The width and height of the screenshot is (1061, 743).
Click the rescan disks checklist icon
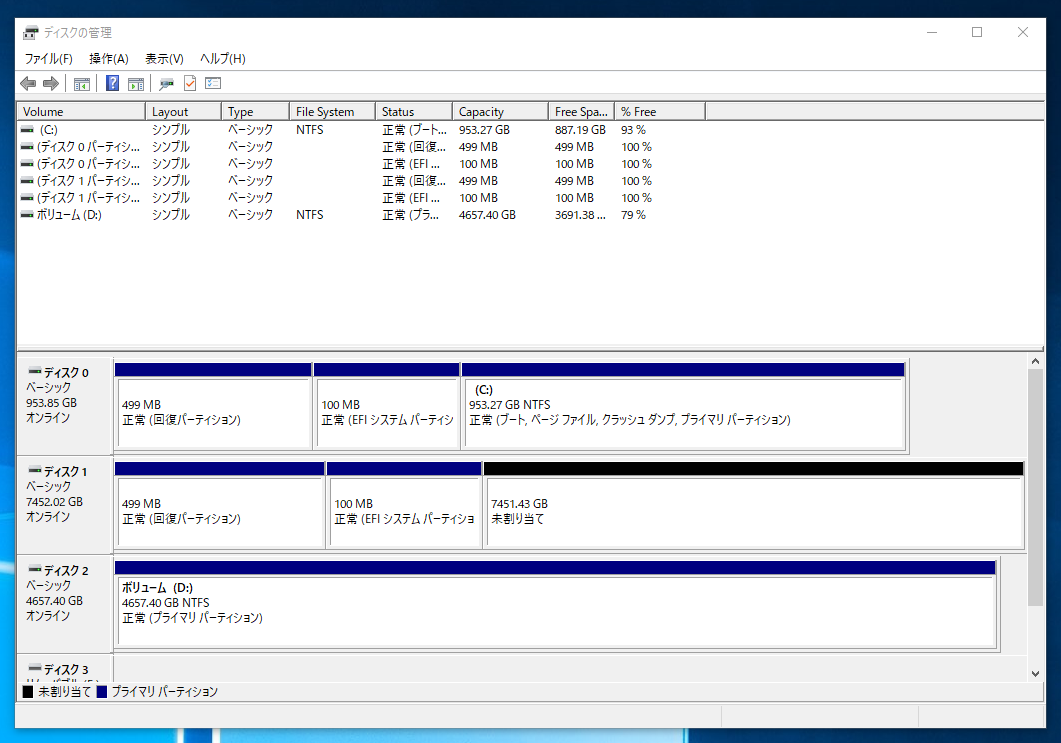pyautogui.click(x=212, y=83)
